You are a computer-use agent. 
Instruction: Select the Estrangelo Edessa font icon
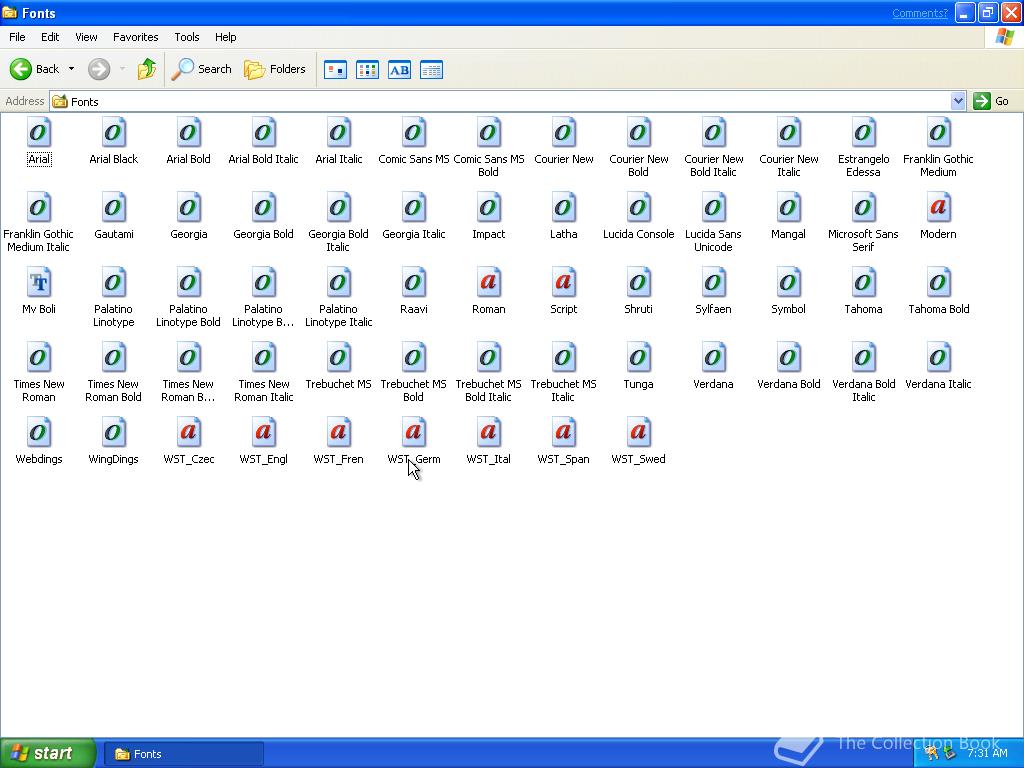coord(863,133)
